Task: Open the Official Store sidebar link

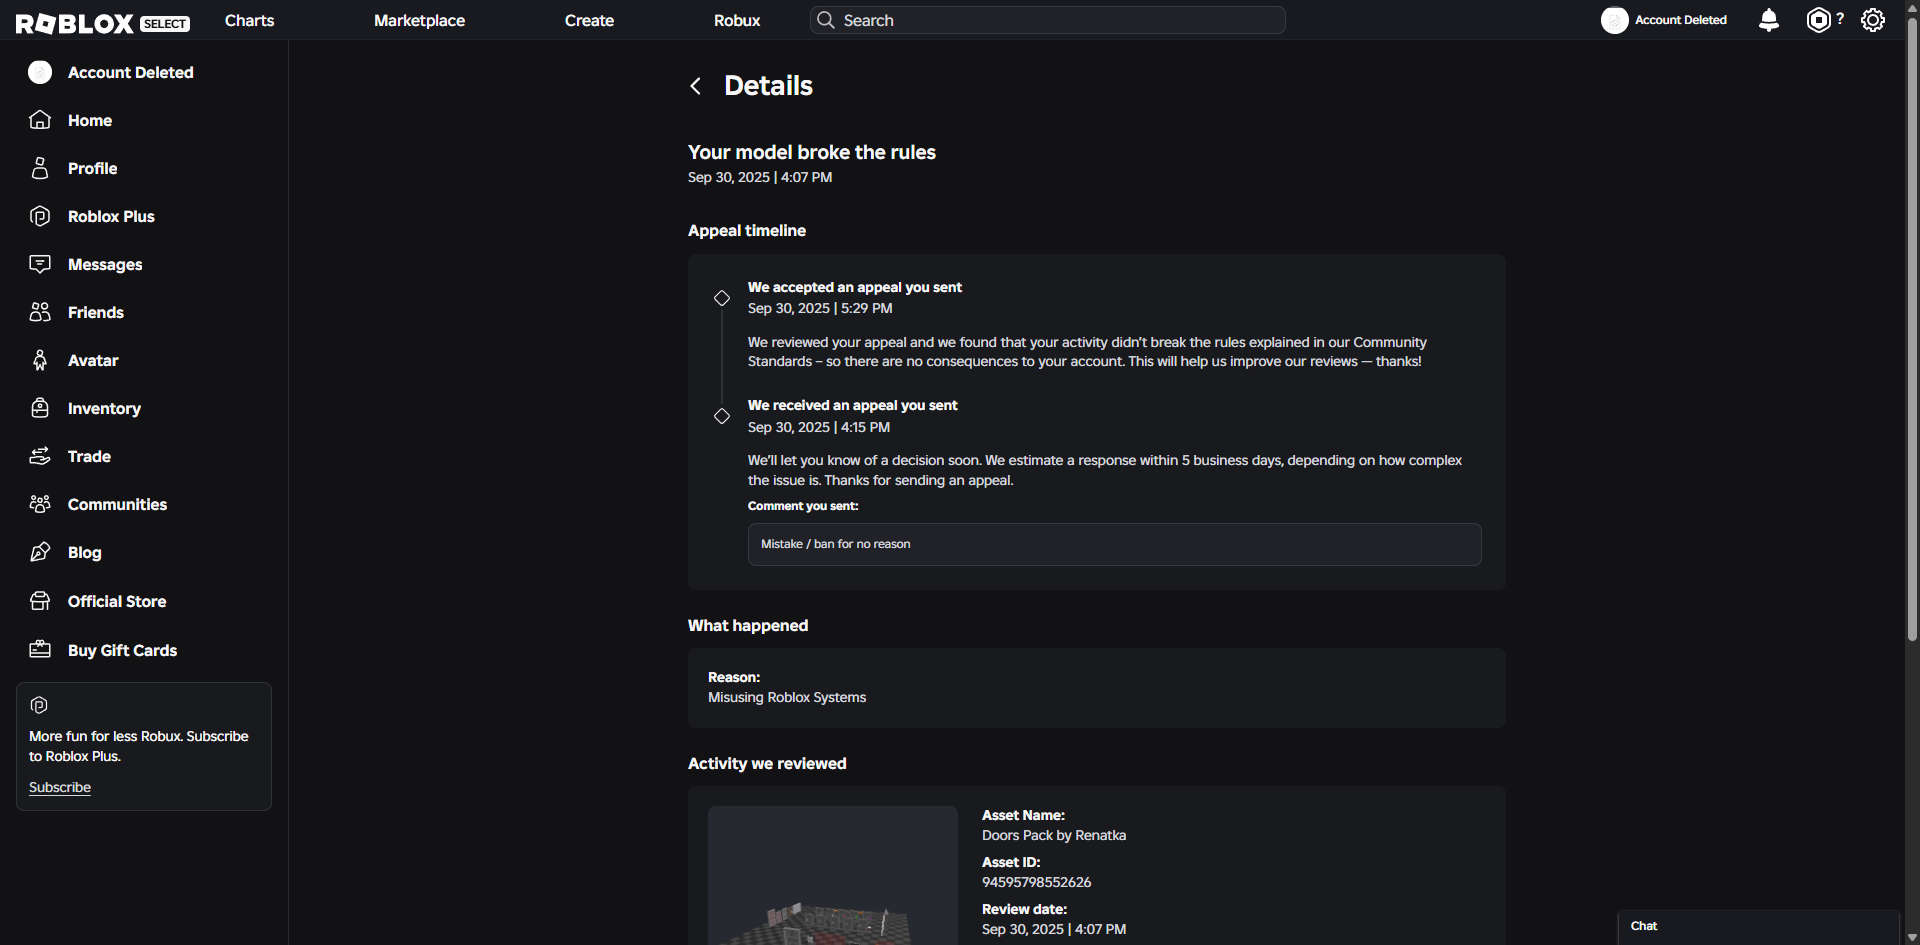Action: pos(117,601)
